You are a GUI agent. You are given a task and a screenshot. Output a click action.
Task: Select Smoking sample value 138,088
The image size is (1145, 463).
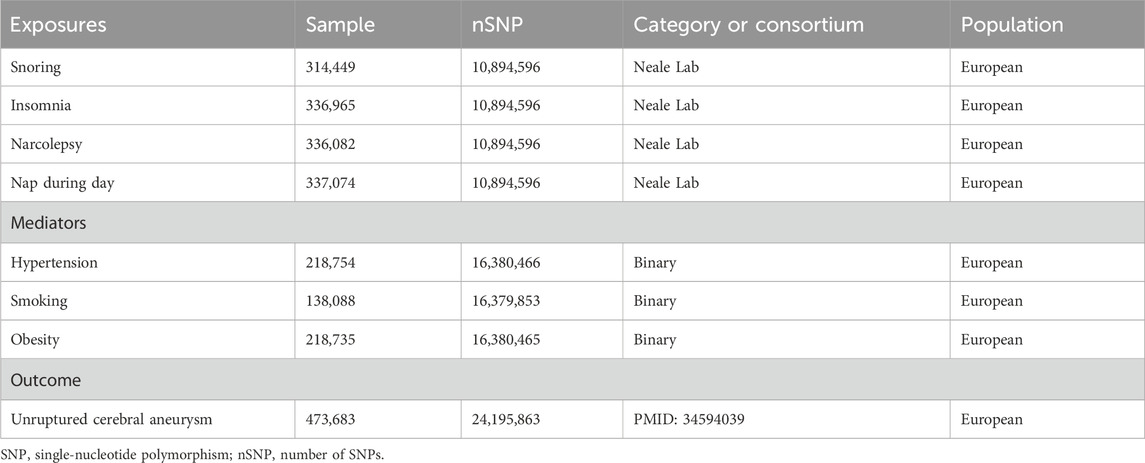[x=330, y=301]
